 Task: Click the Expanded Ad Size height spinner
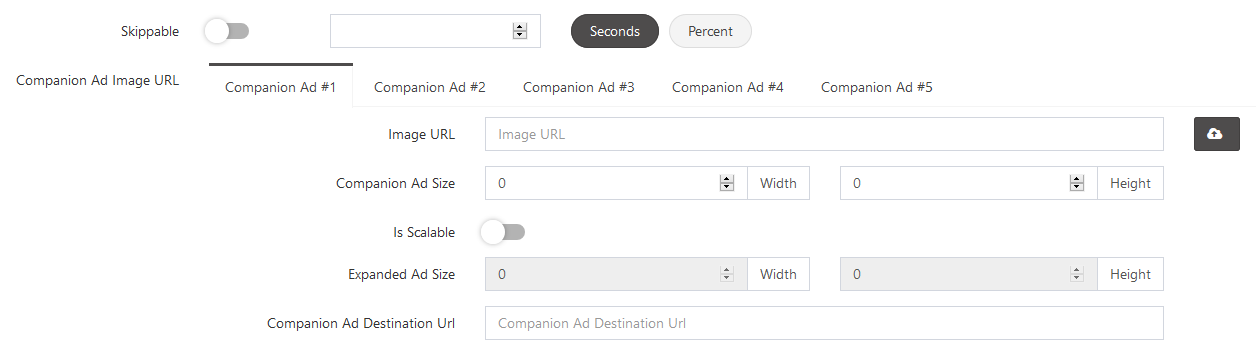point(1077,274)
